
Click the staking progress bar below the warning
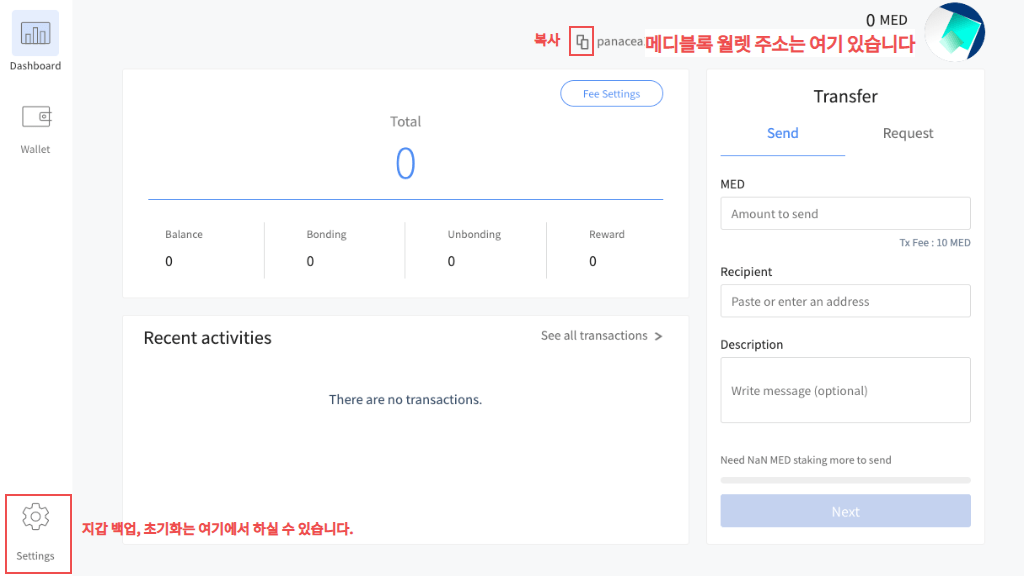point(845,480)
